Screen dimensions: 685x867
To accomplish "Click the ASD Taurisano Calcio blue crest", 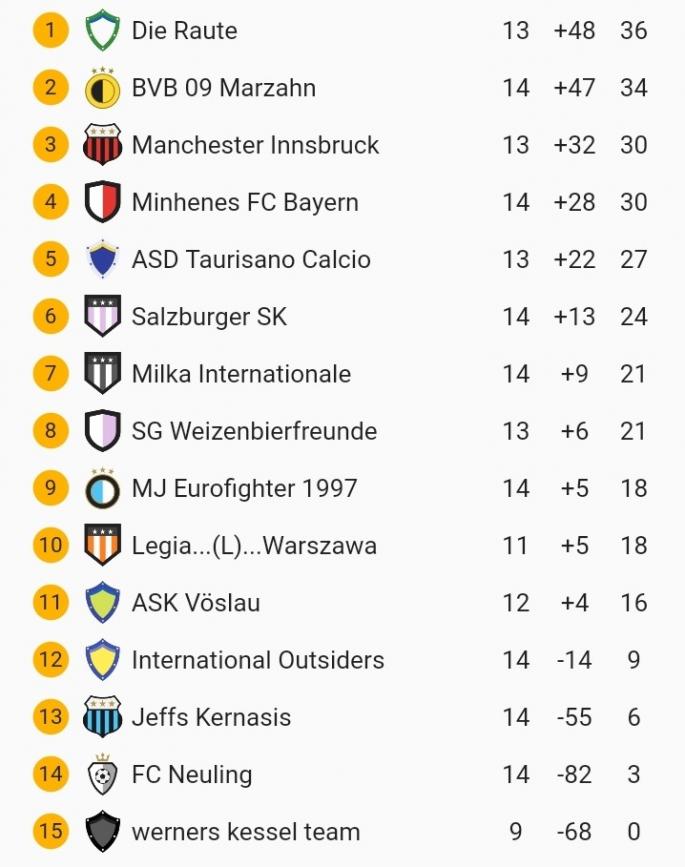I will click(x=102, y=260).
